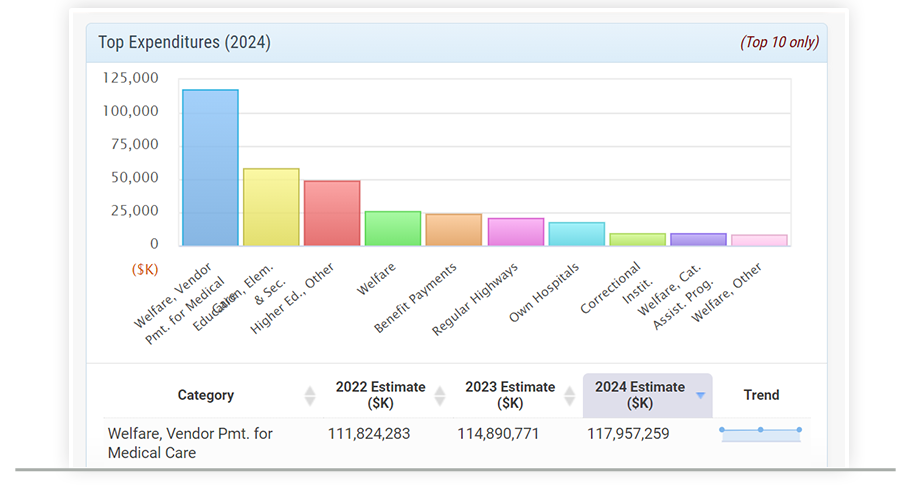Click the '(Top 10 only)' note

pyautogui.click(x=779, y=43)
